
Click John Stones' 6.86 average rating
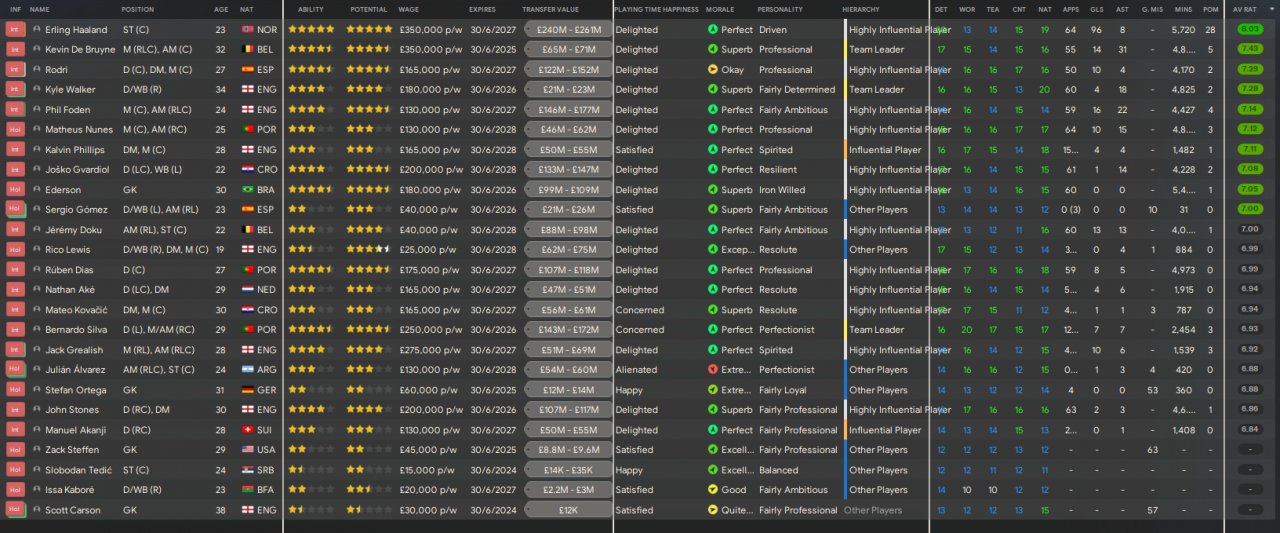(x=1250, y=410)
